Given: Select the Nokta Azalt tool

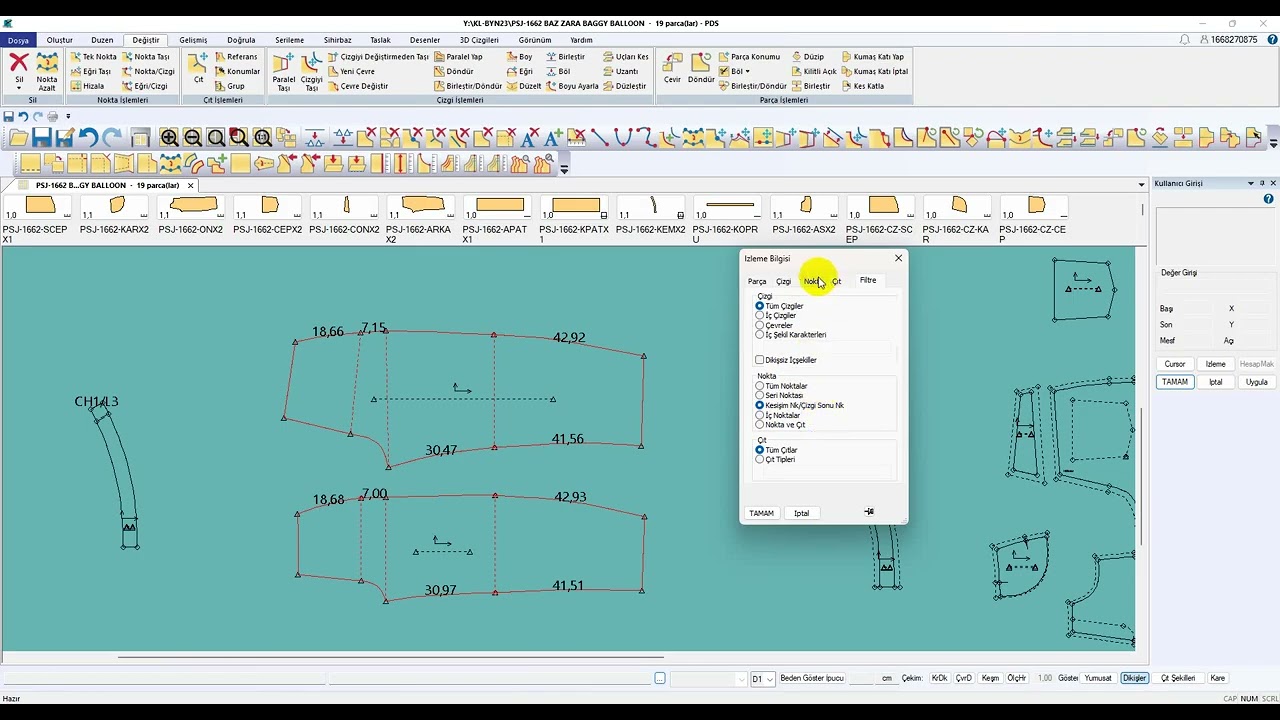Looking at the screenshot, I should [47, 72].
